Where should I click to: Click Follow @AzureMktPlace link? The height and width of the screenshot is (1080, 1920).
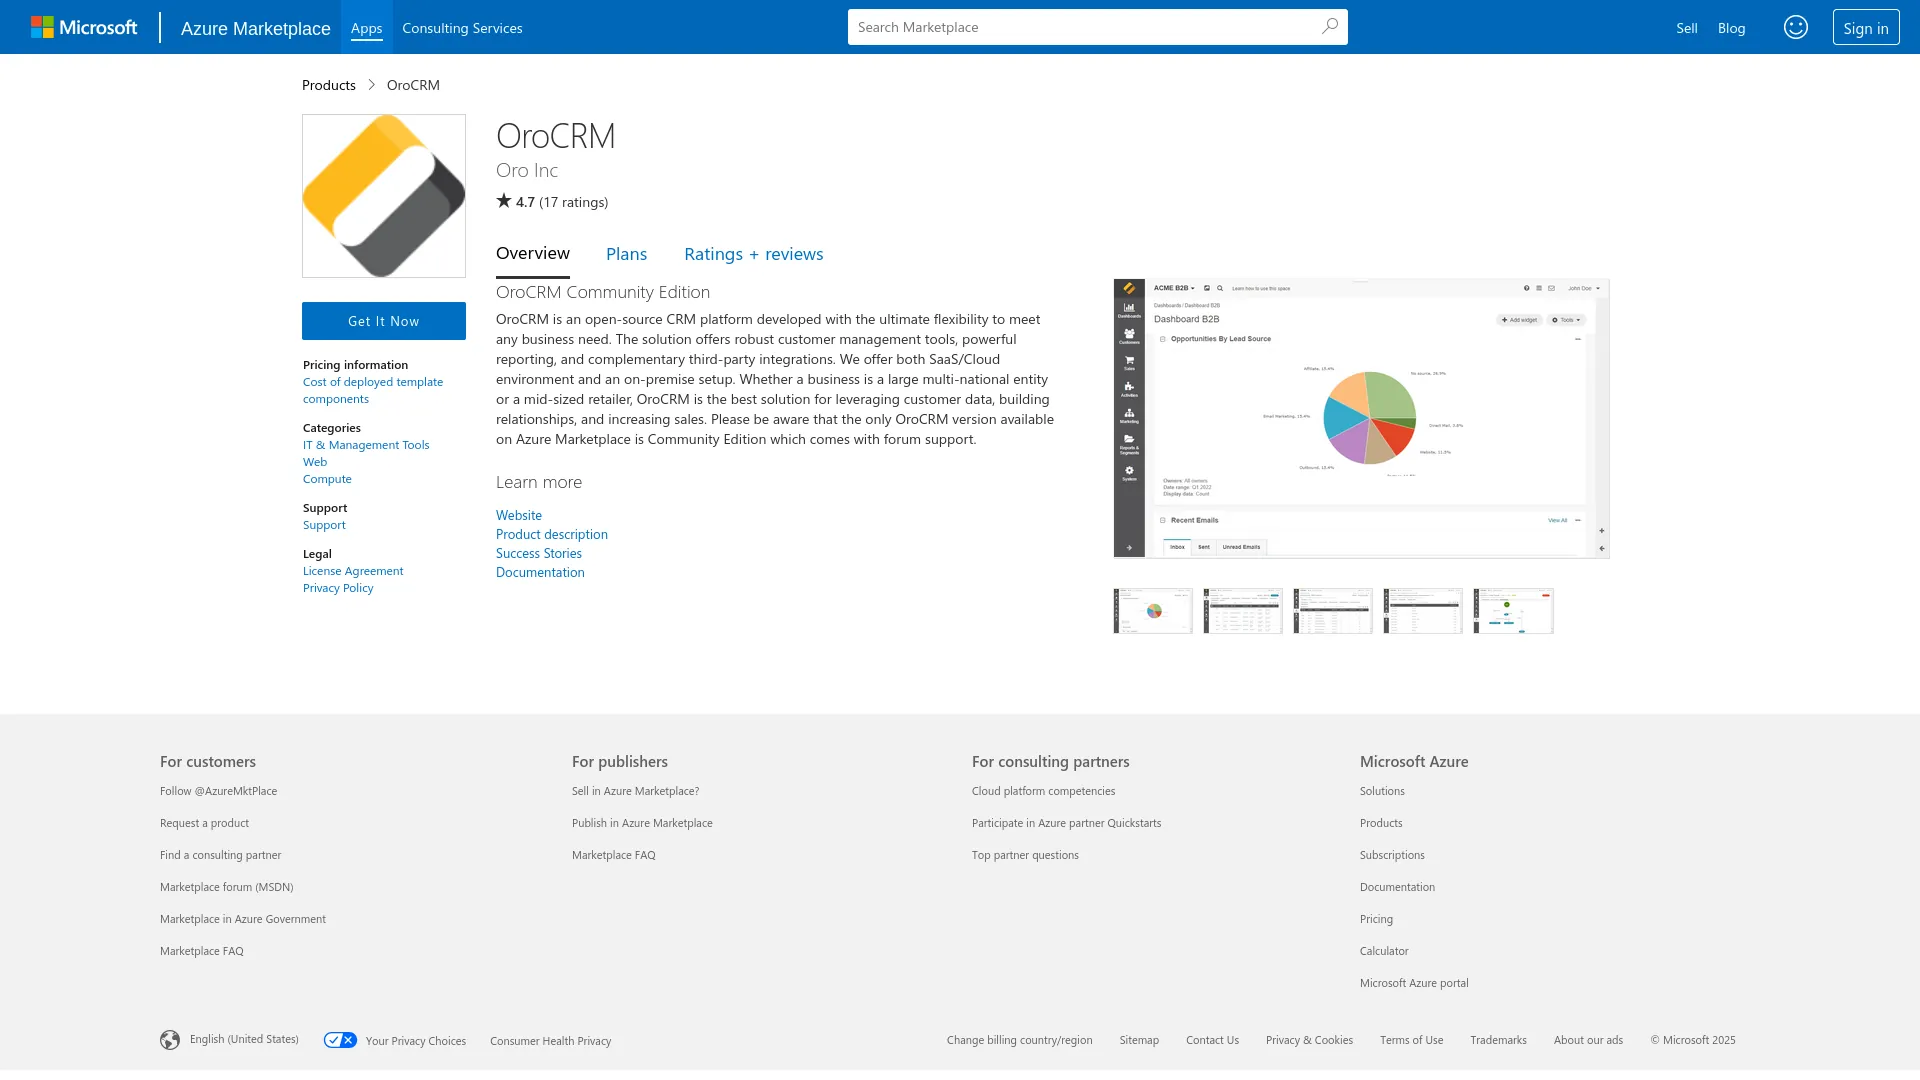click(x=218, y=791)
